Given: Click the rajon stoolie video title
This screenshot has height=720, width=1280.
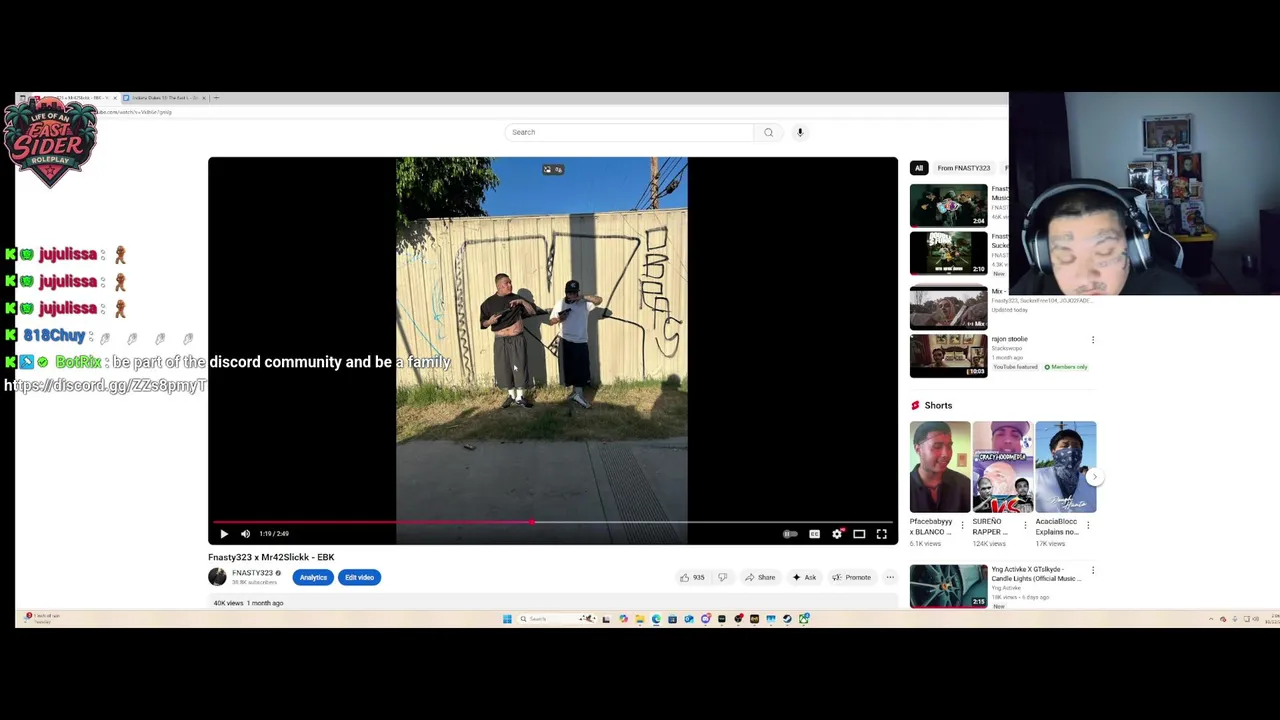Looking at the screenshot, I should (x=1009, y=339).
